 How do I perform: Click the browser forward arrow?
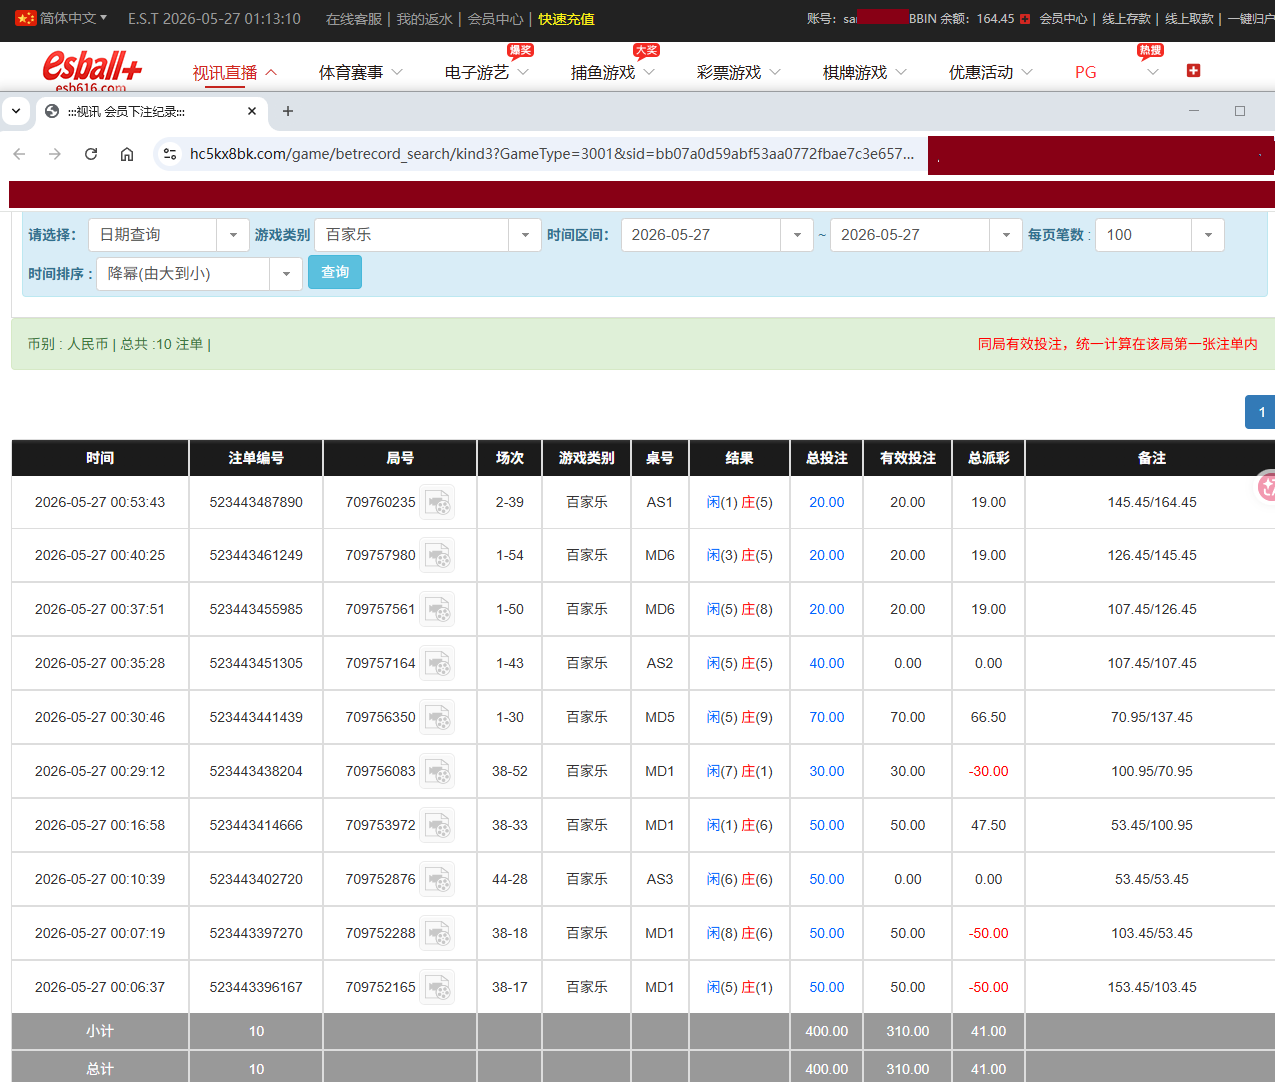55,154
